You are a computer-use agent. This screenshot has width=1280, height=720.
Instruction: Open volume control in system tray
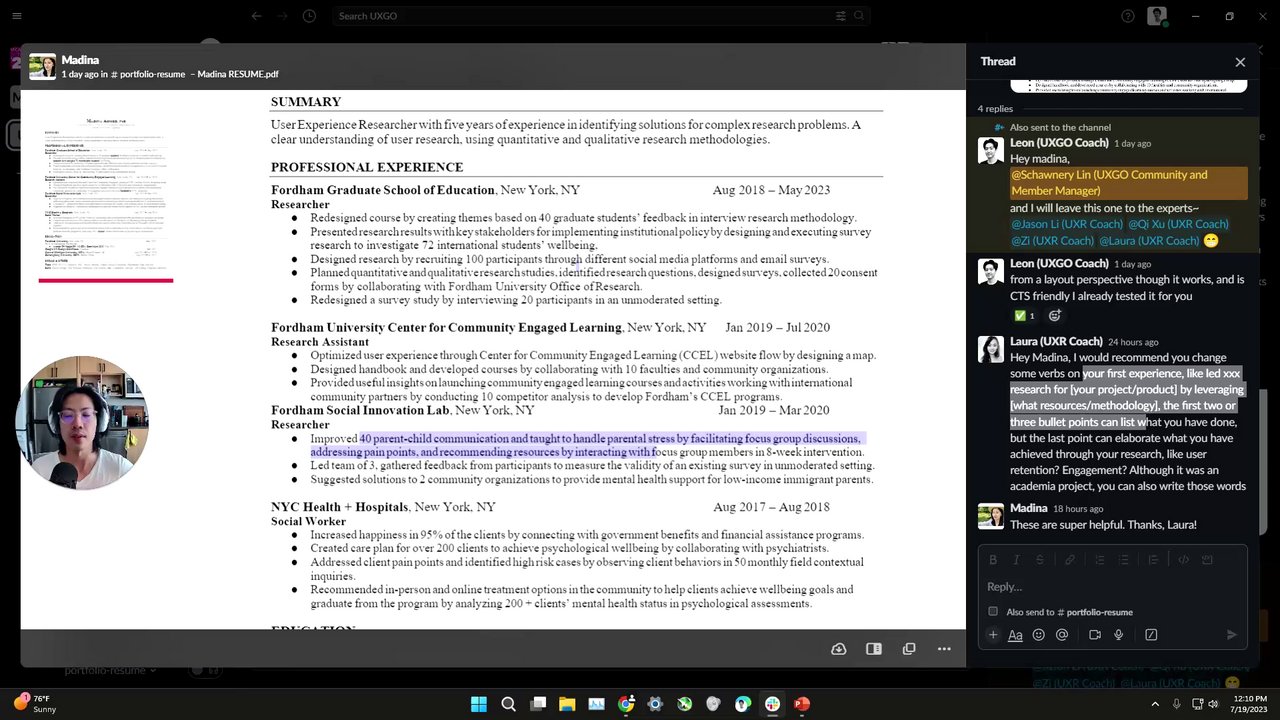coord(1213,704)
